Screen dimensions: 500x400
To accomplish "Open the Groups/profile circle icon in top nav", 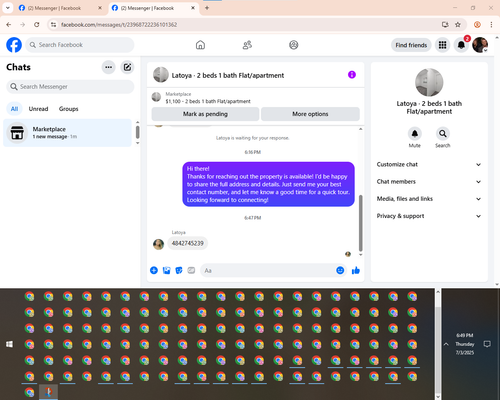I will [294, 45].
